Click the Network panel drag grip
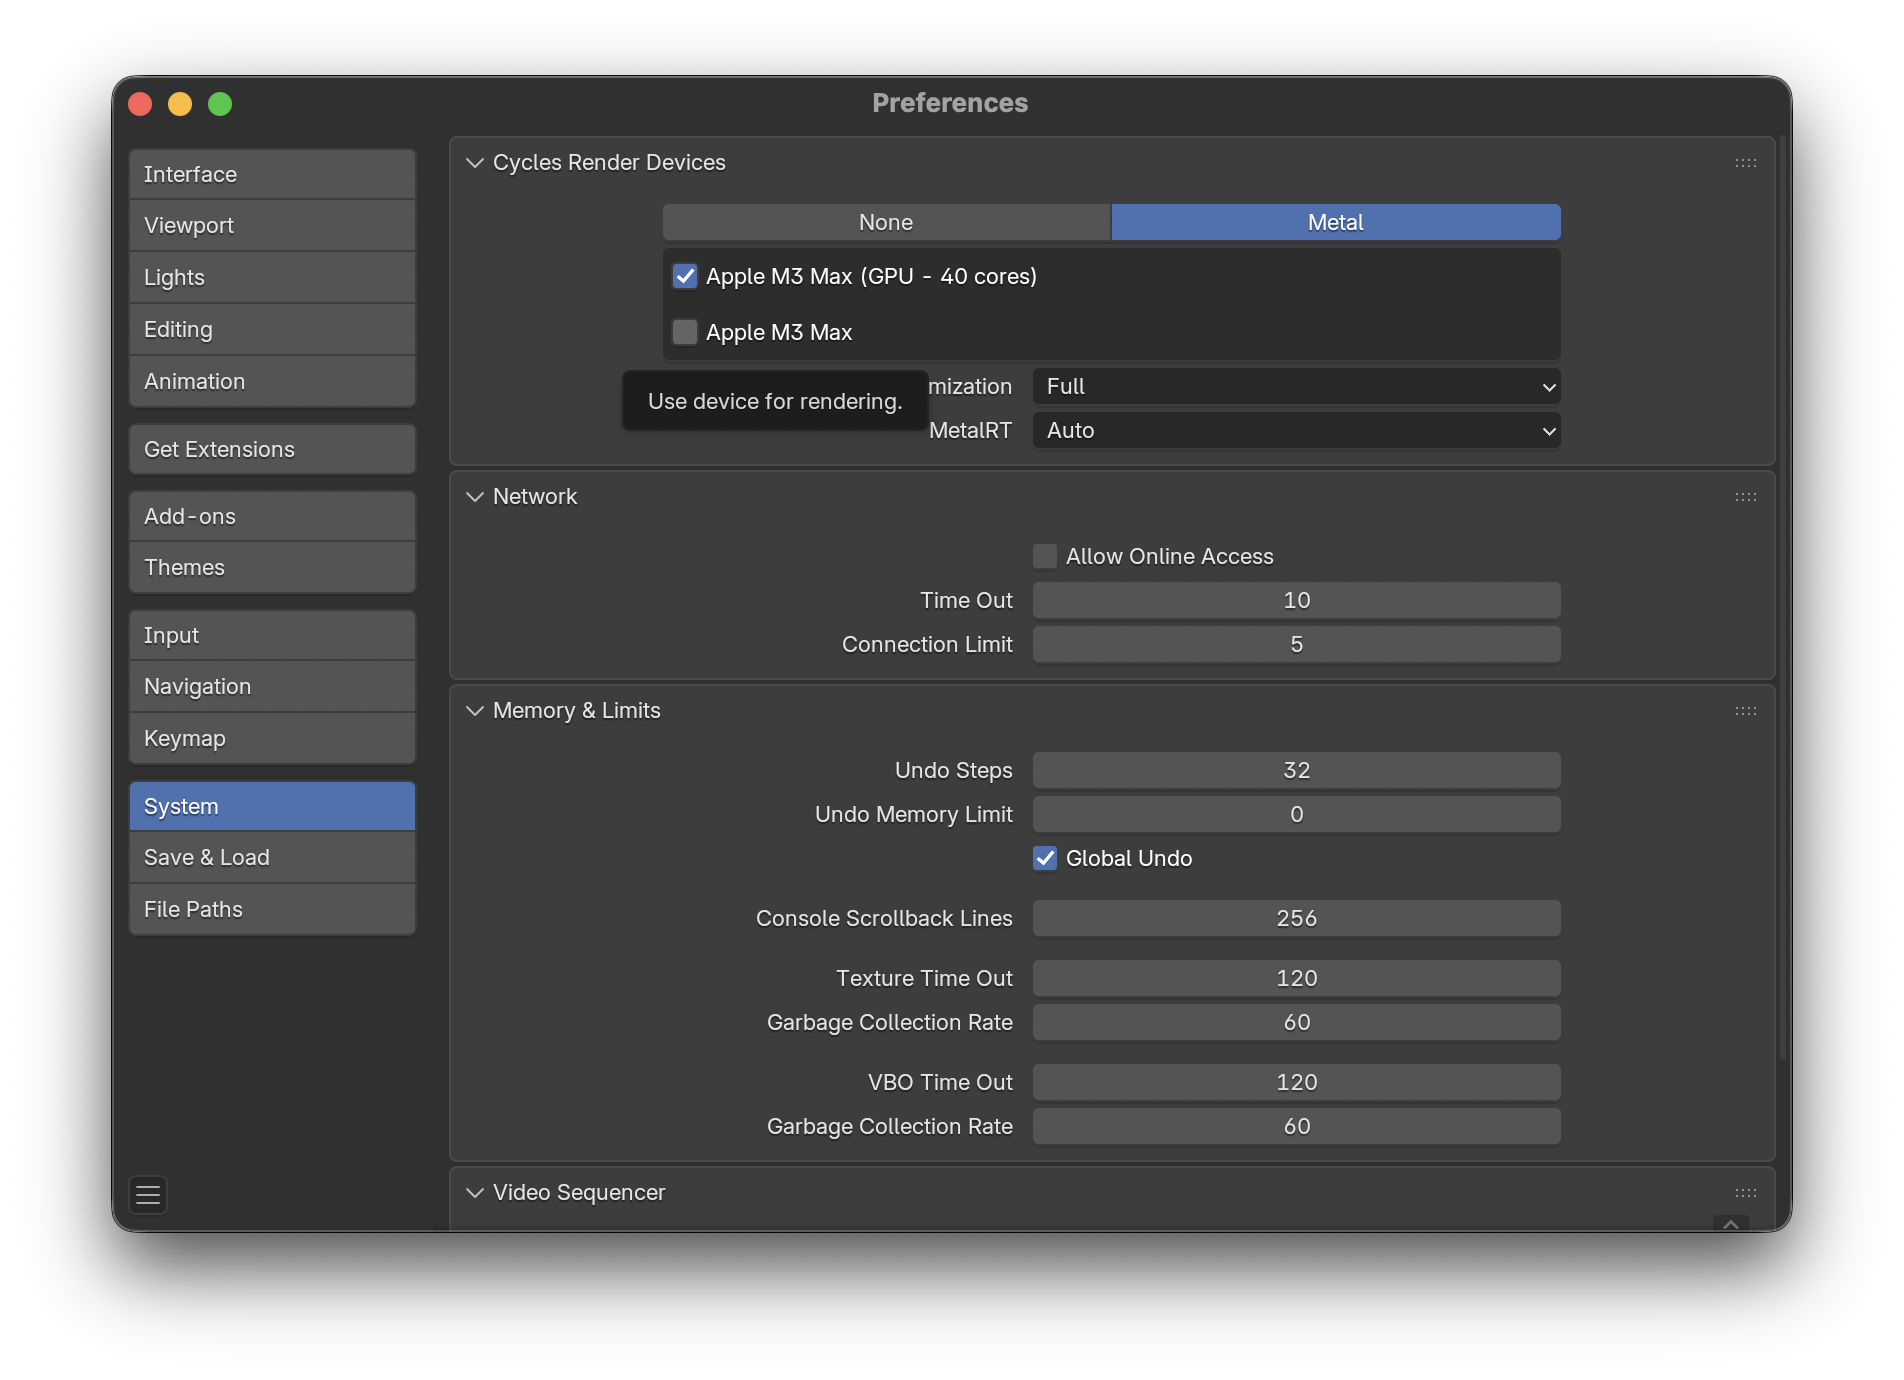The image size is (1904, 1380). click(1745, 497)
